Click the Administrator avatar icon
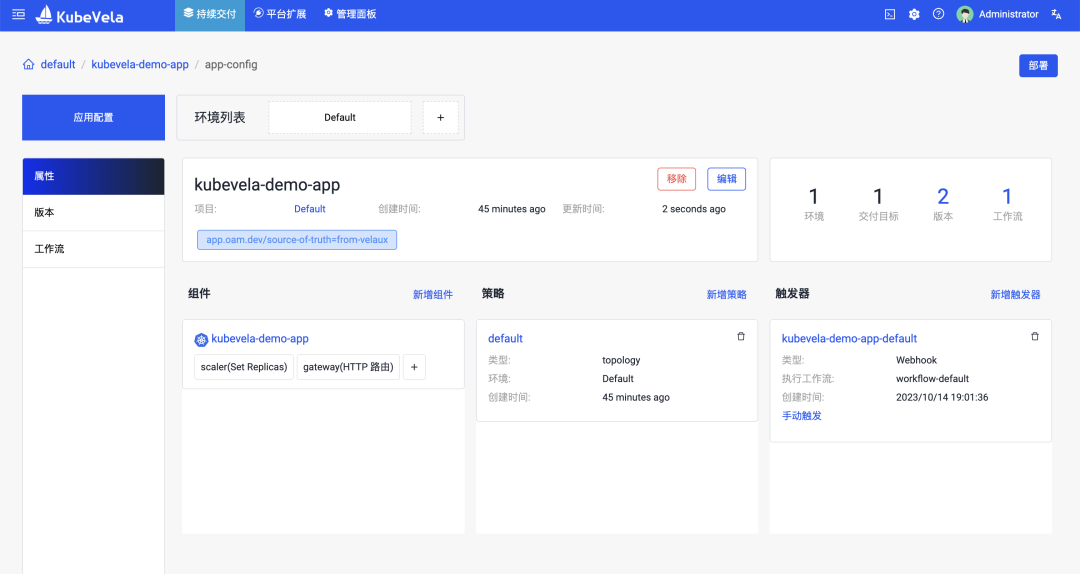Screen dimensions: 1080x574 (x=965, y=14)
